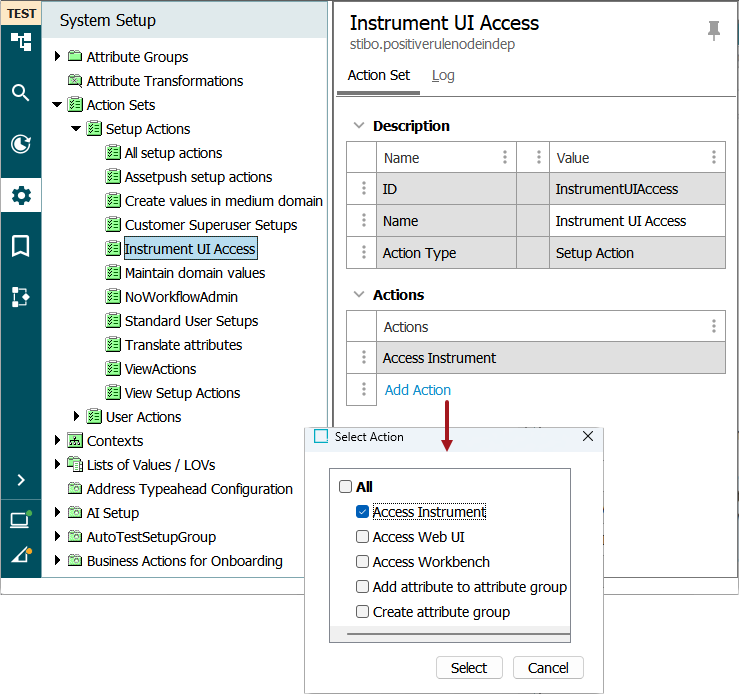The image size is (739, 694).
Task: Enable the Access Web UI checkbox
Action: click(x=363, y=537)
